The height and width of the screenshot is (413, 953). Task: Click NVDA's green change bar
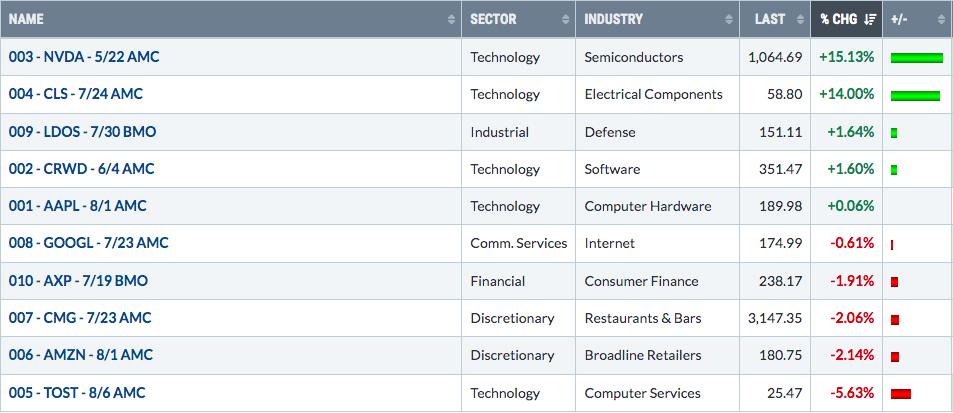coord(917,58)
